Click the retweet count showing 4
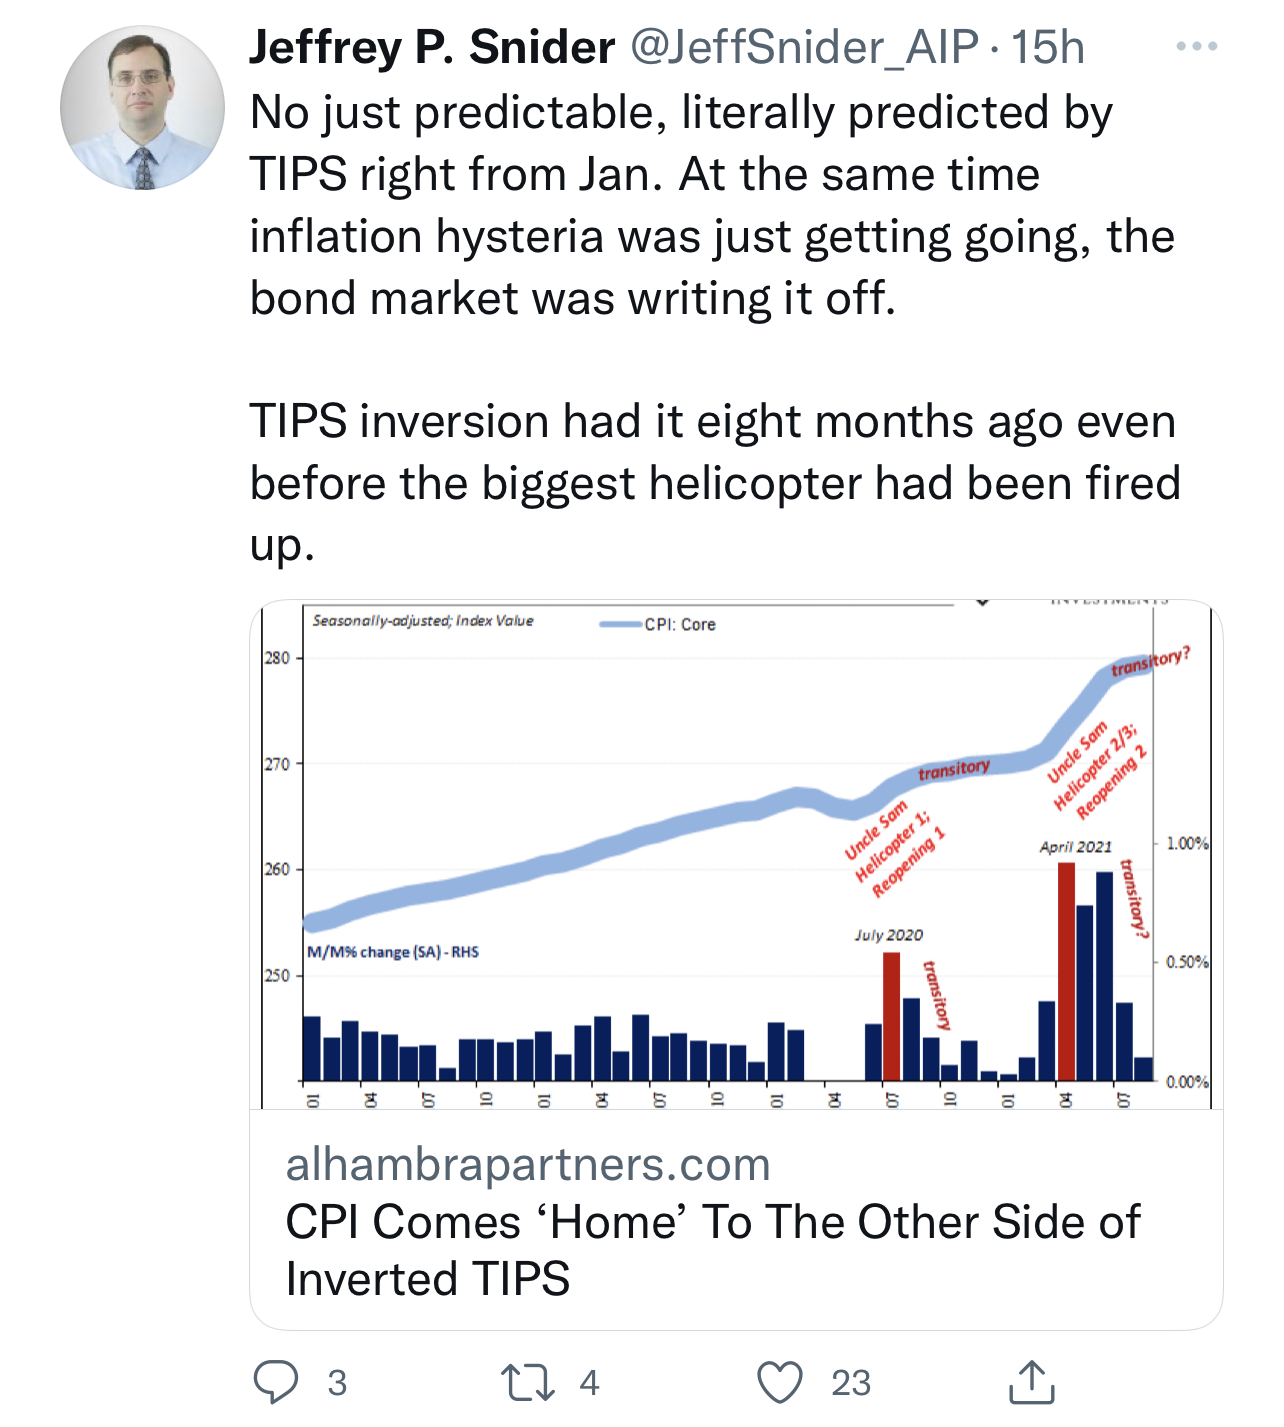This screenshot has height=1427, width=1284. pyautogui.click(x=589, y=1383)
